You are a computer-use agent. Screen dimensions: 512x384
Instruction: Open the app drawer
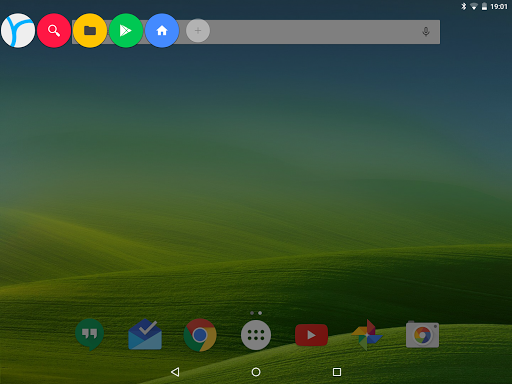(x=256, y=335)
